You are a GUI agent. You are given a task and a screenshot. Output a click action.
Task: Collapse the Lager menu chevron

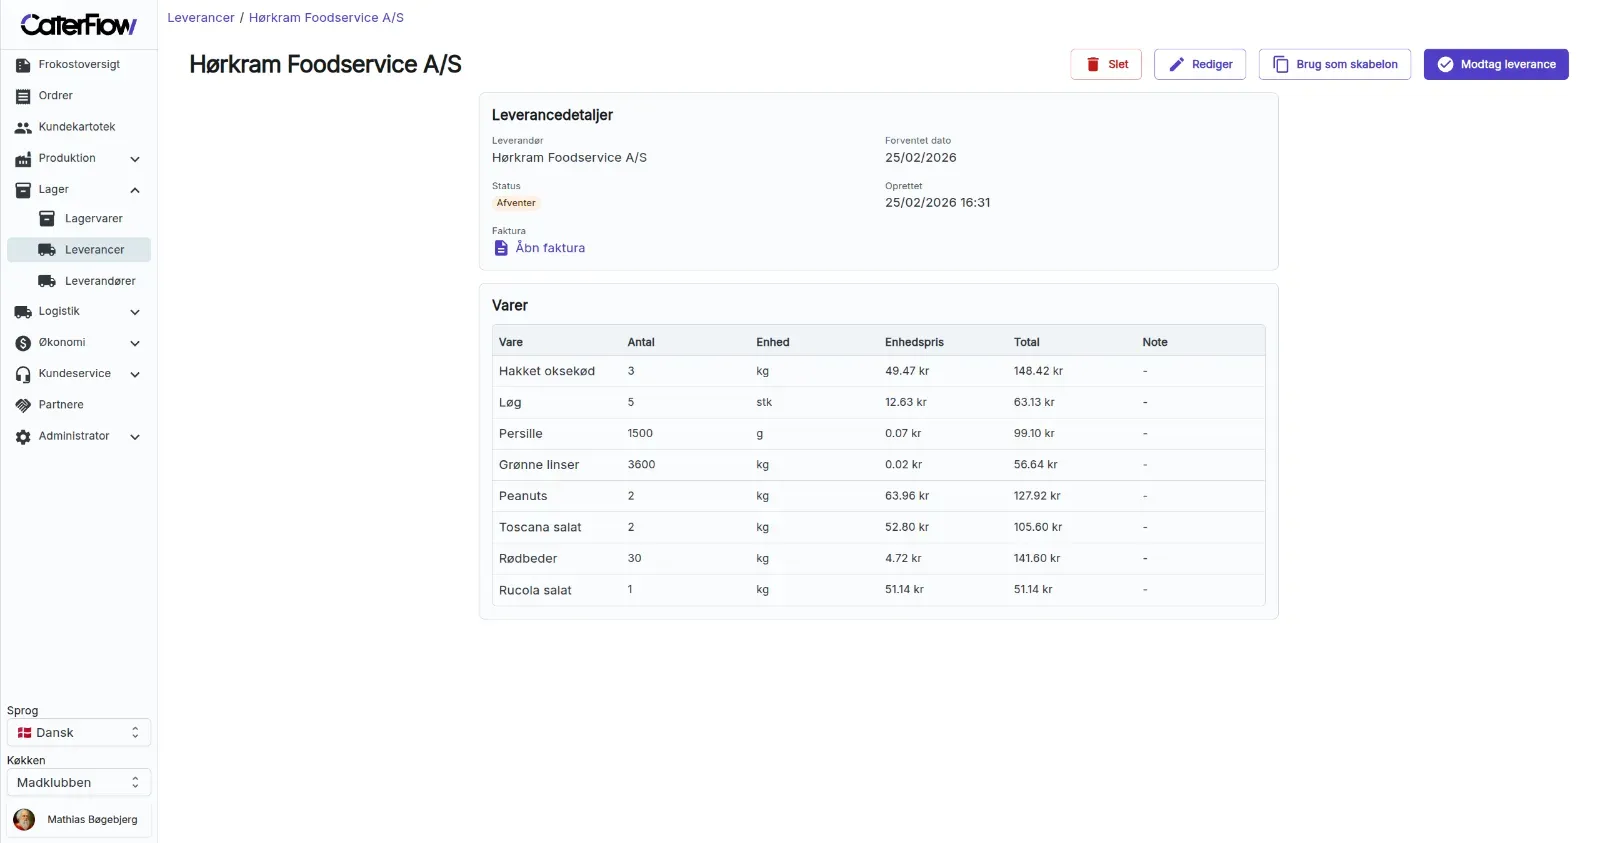click(x=135, y=190)
